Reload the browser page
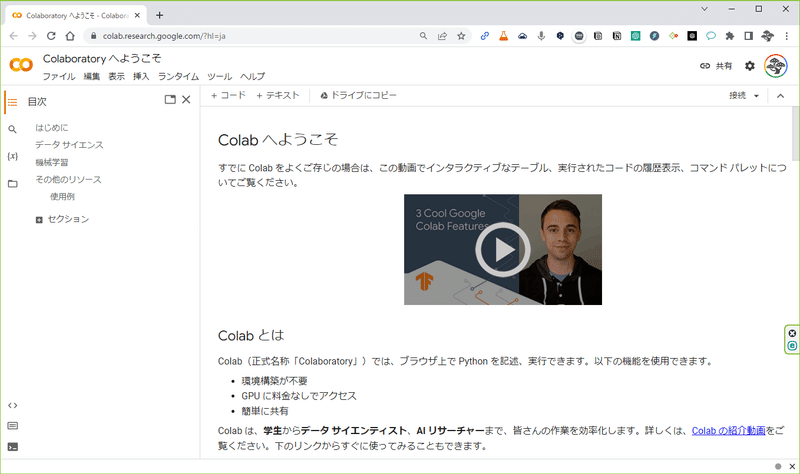 point(51,36)
